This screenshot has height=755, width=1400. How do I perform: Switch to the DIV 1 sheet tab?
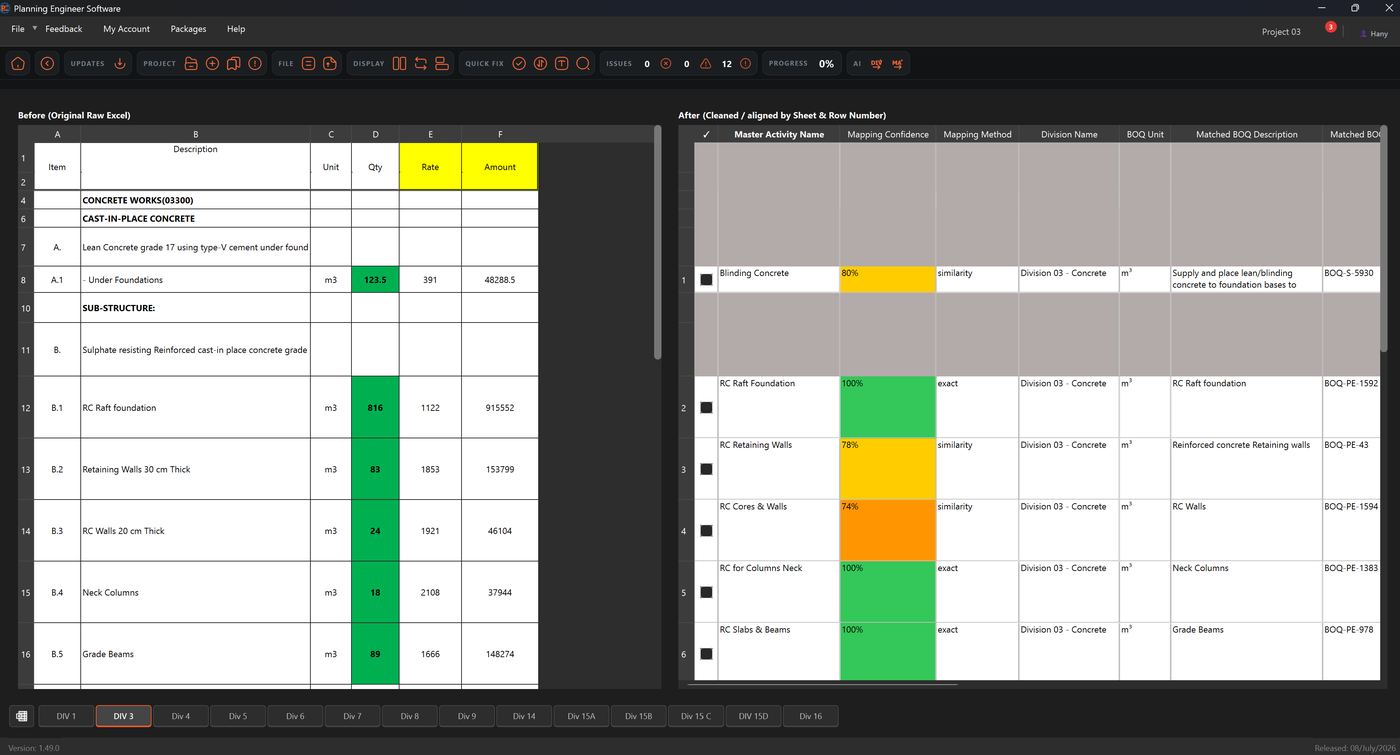pos(66,716)
